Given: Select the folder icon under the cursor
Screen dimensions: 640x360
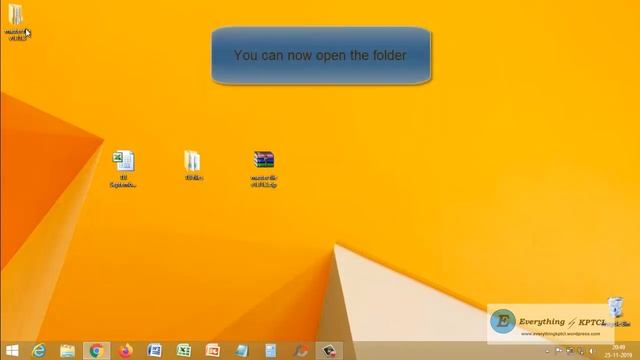Looking at the screenshot, I should point(16,15).
